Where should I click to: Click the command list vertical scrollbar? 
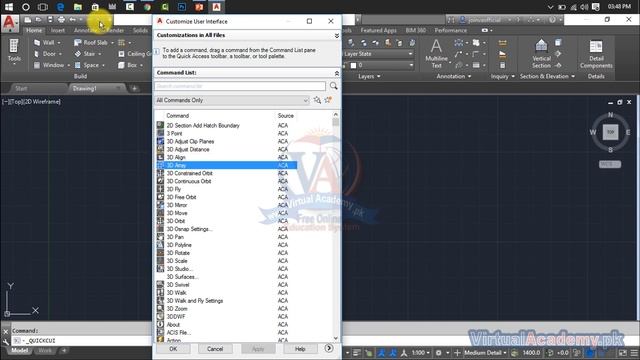tap(336, 227)
